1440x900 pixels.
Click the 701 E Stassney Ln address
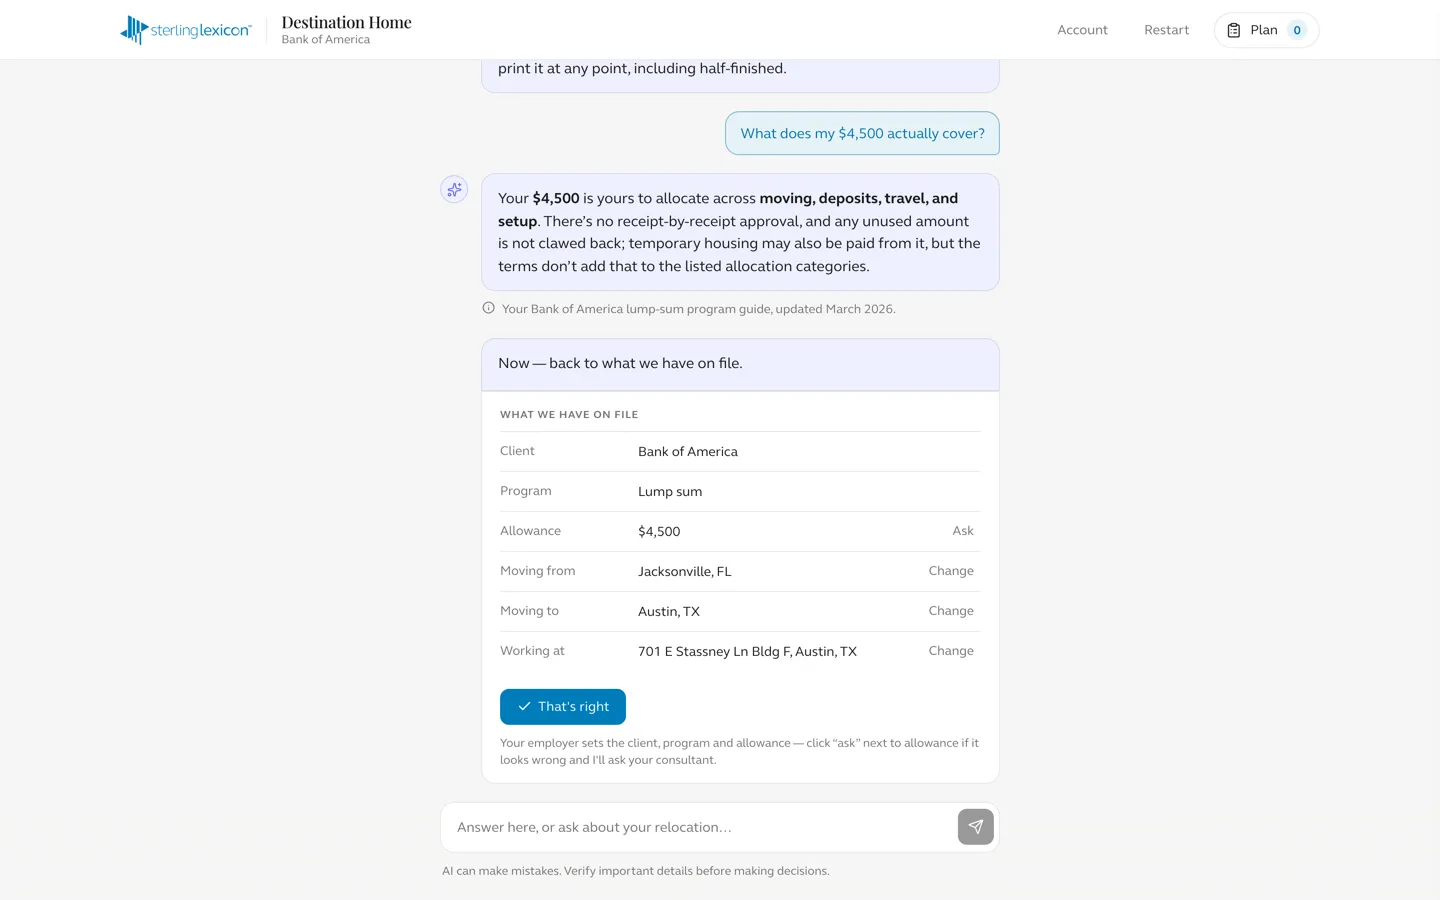[747, 652]
